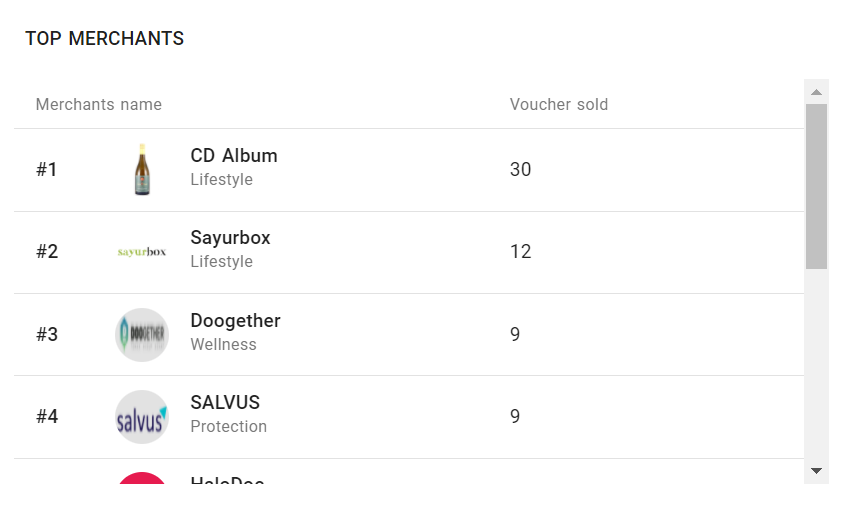Open the Sayurbox merchant name
Image resolution: width=854 pixels, height=511 pixels.
tap(230, 238)
